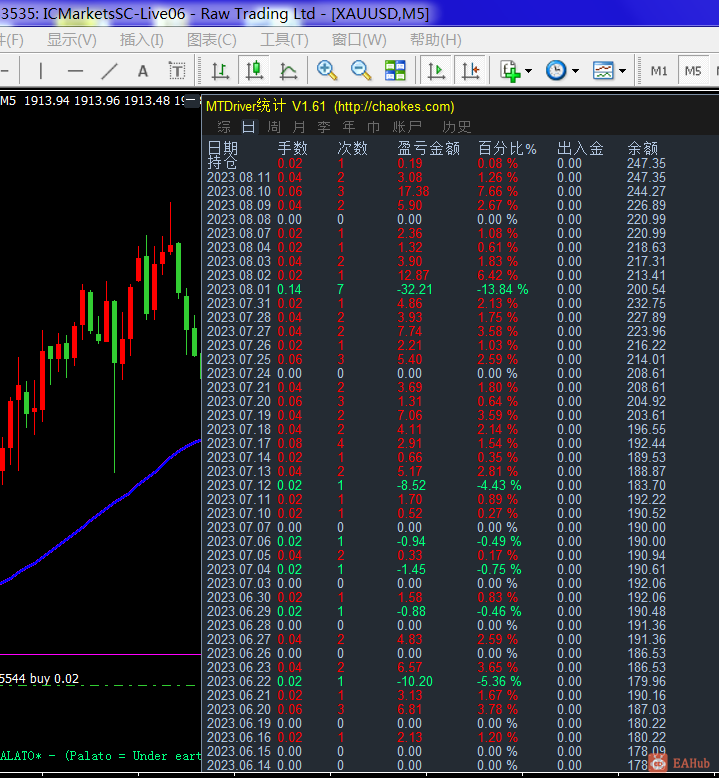Click the buy 0.02 order line label

tap(54, 679)
